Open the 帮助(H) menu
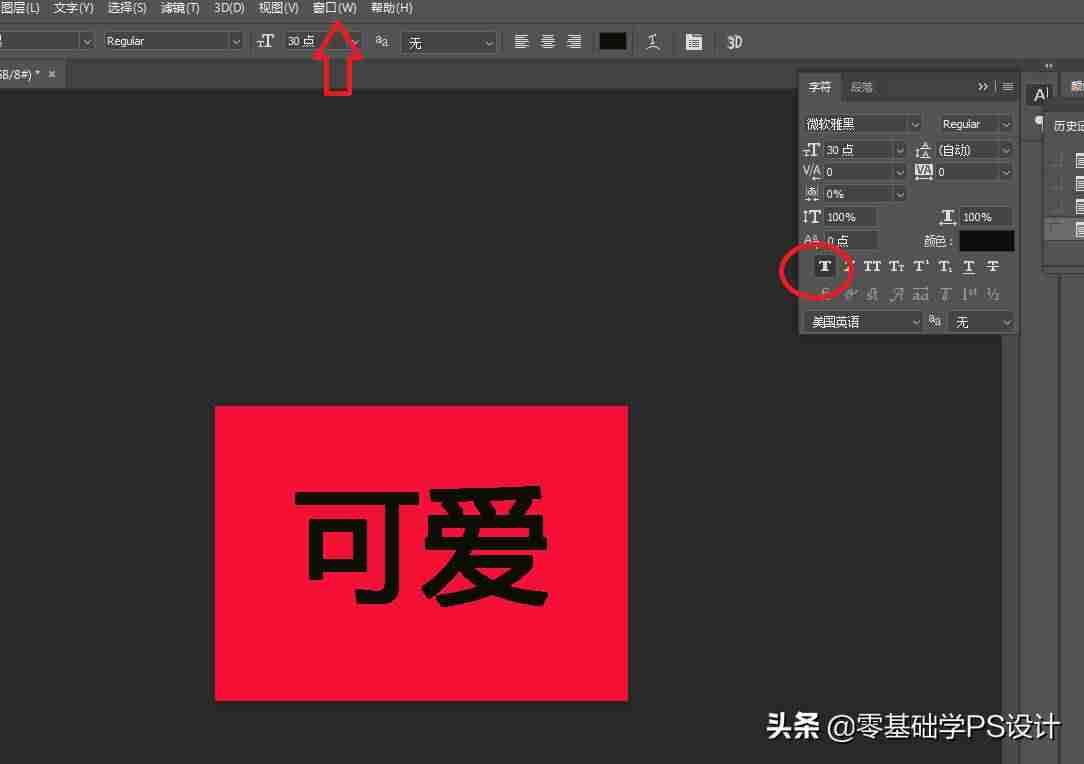The width and height of the screenshot is (1084, 764). 391,8
